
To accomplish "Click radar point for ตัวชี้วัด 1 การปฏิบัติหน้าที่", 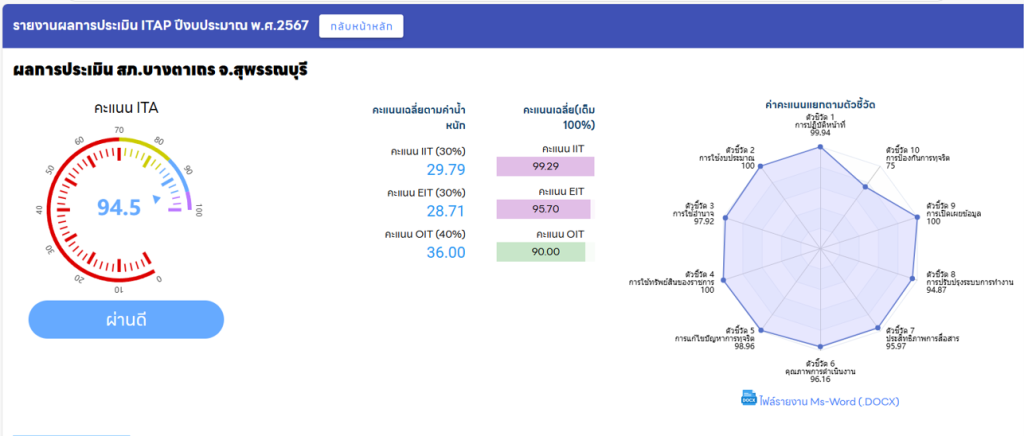I will coord(821,147).
